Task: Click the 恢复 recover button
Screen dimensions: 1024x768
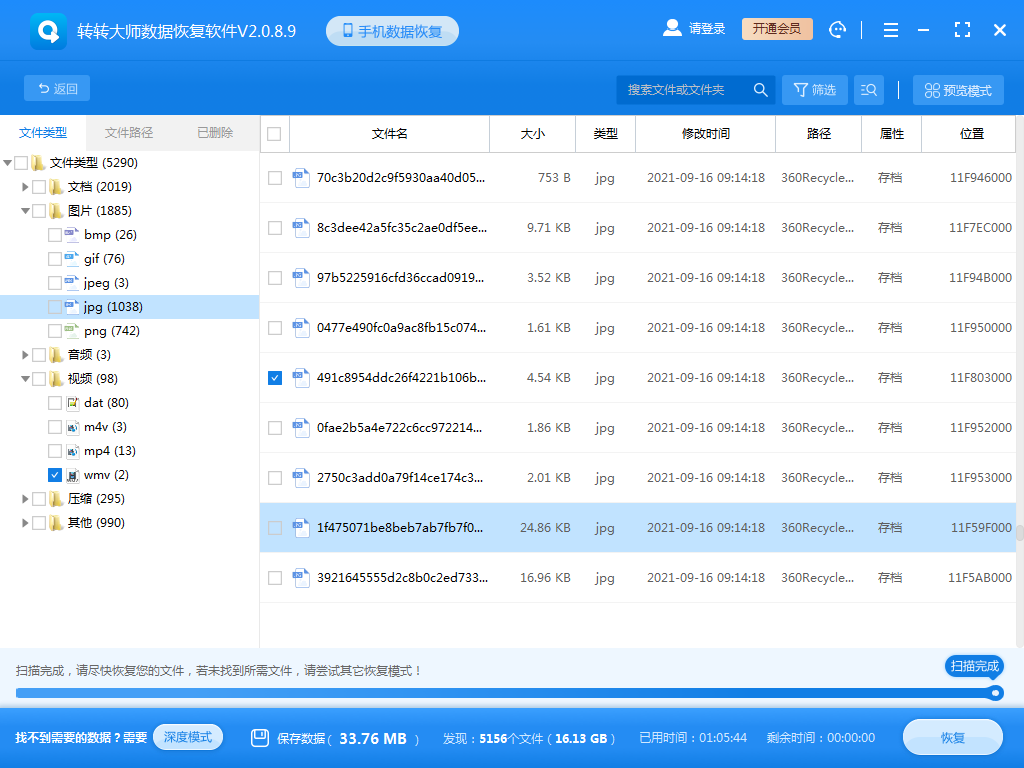Action: click(952, 737)
